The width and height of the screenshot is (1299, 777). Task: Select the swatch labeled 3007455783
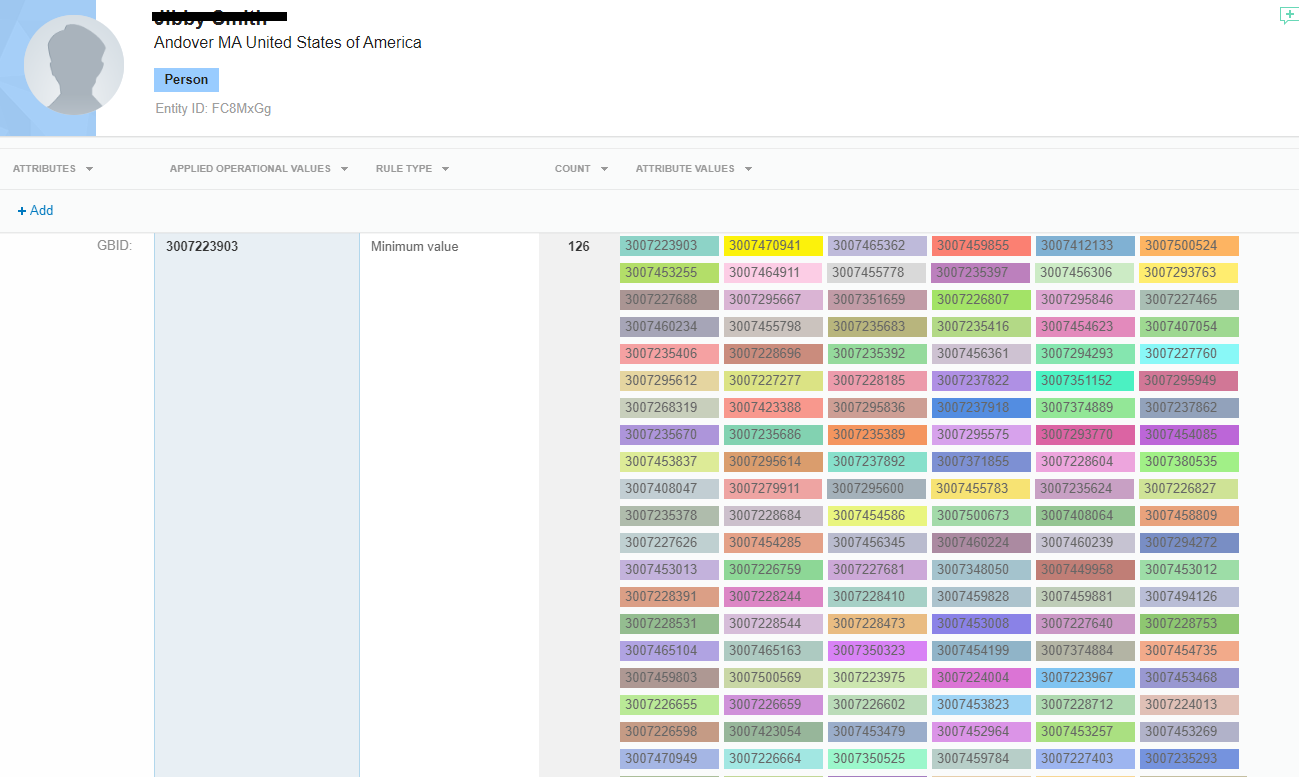pos(981,489)
